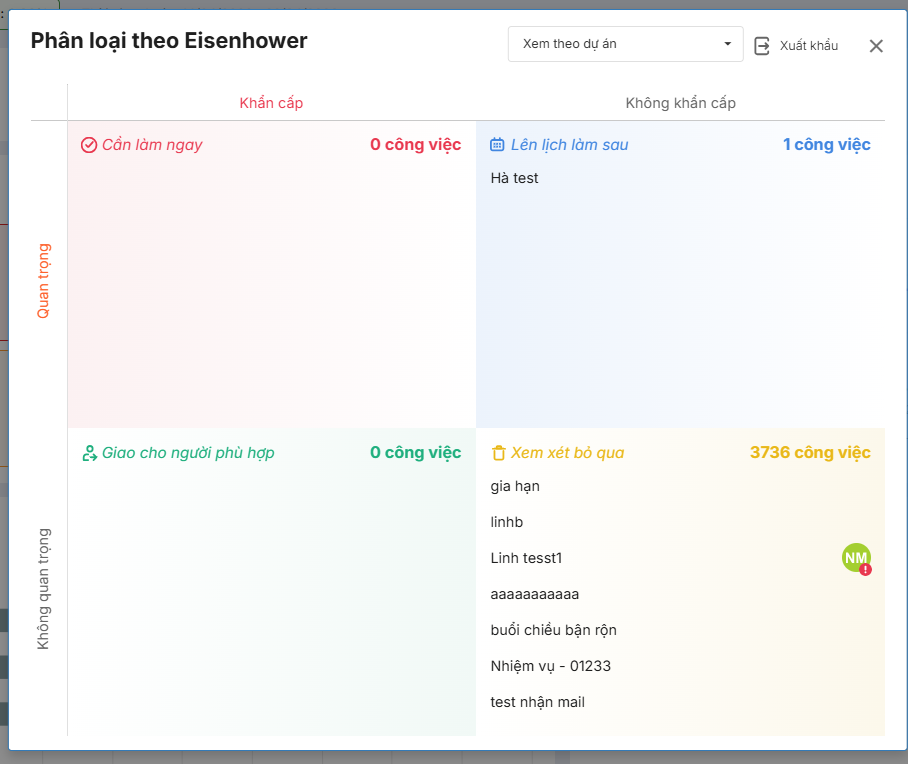Open the linhb task
908x764 pixels.
click(507, 522)
